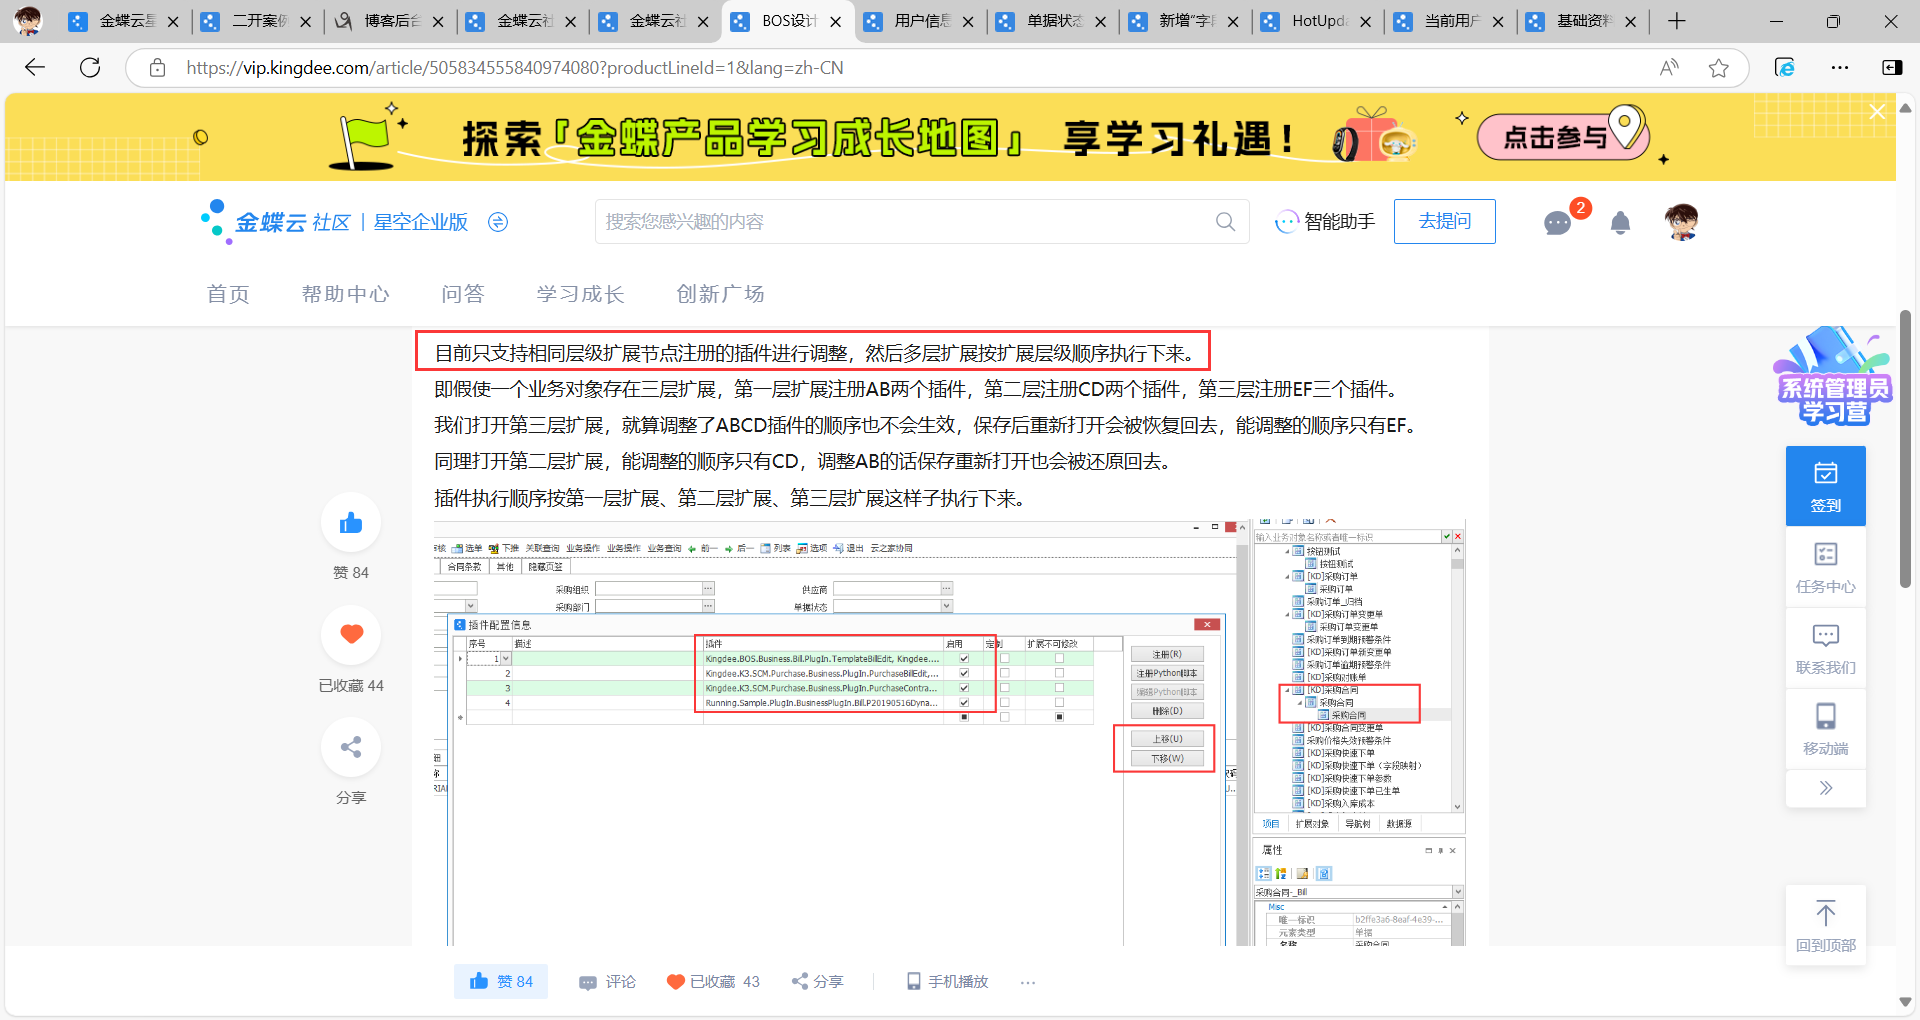
Task: View site information lock icon
Action: [x=157, y=68]
